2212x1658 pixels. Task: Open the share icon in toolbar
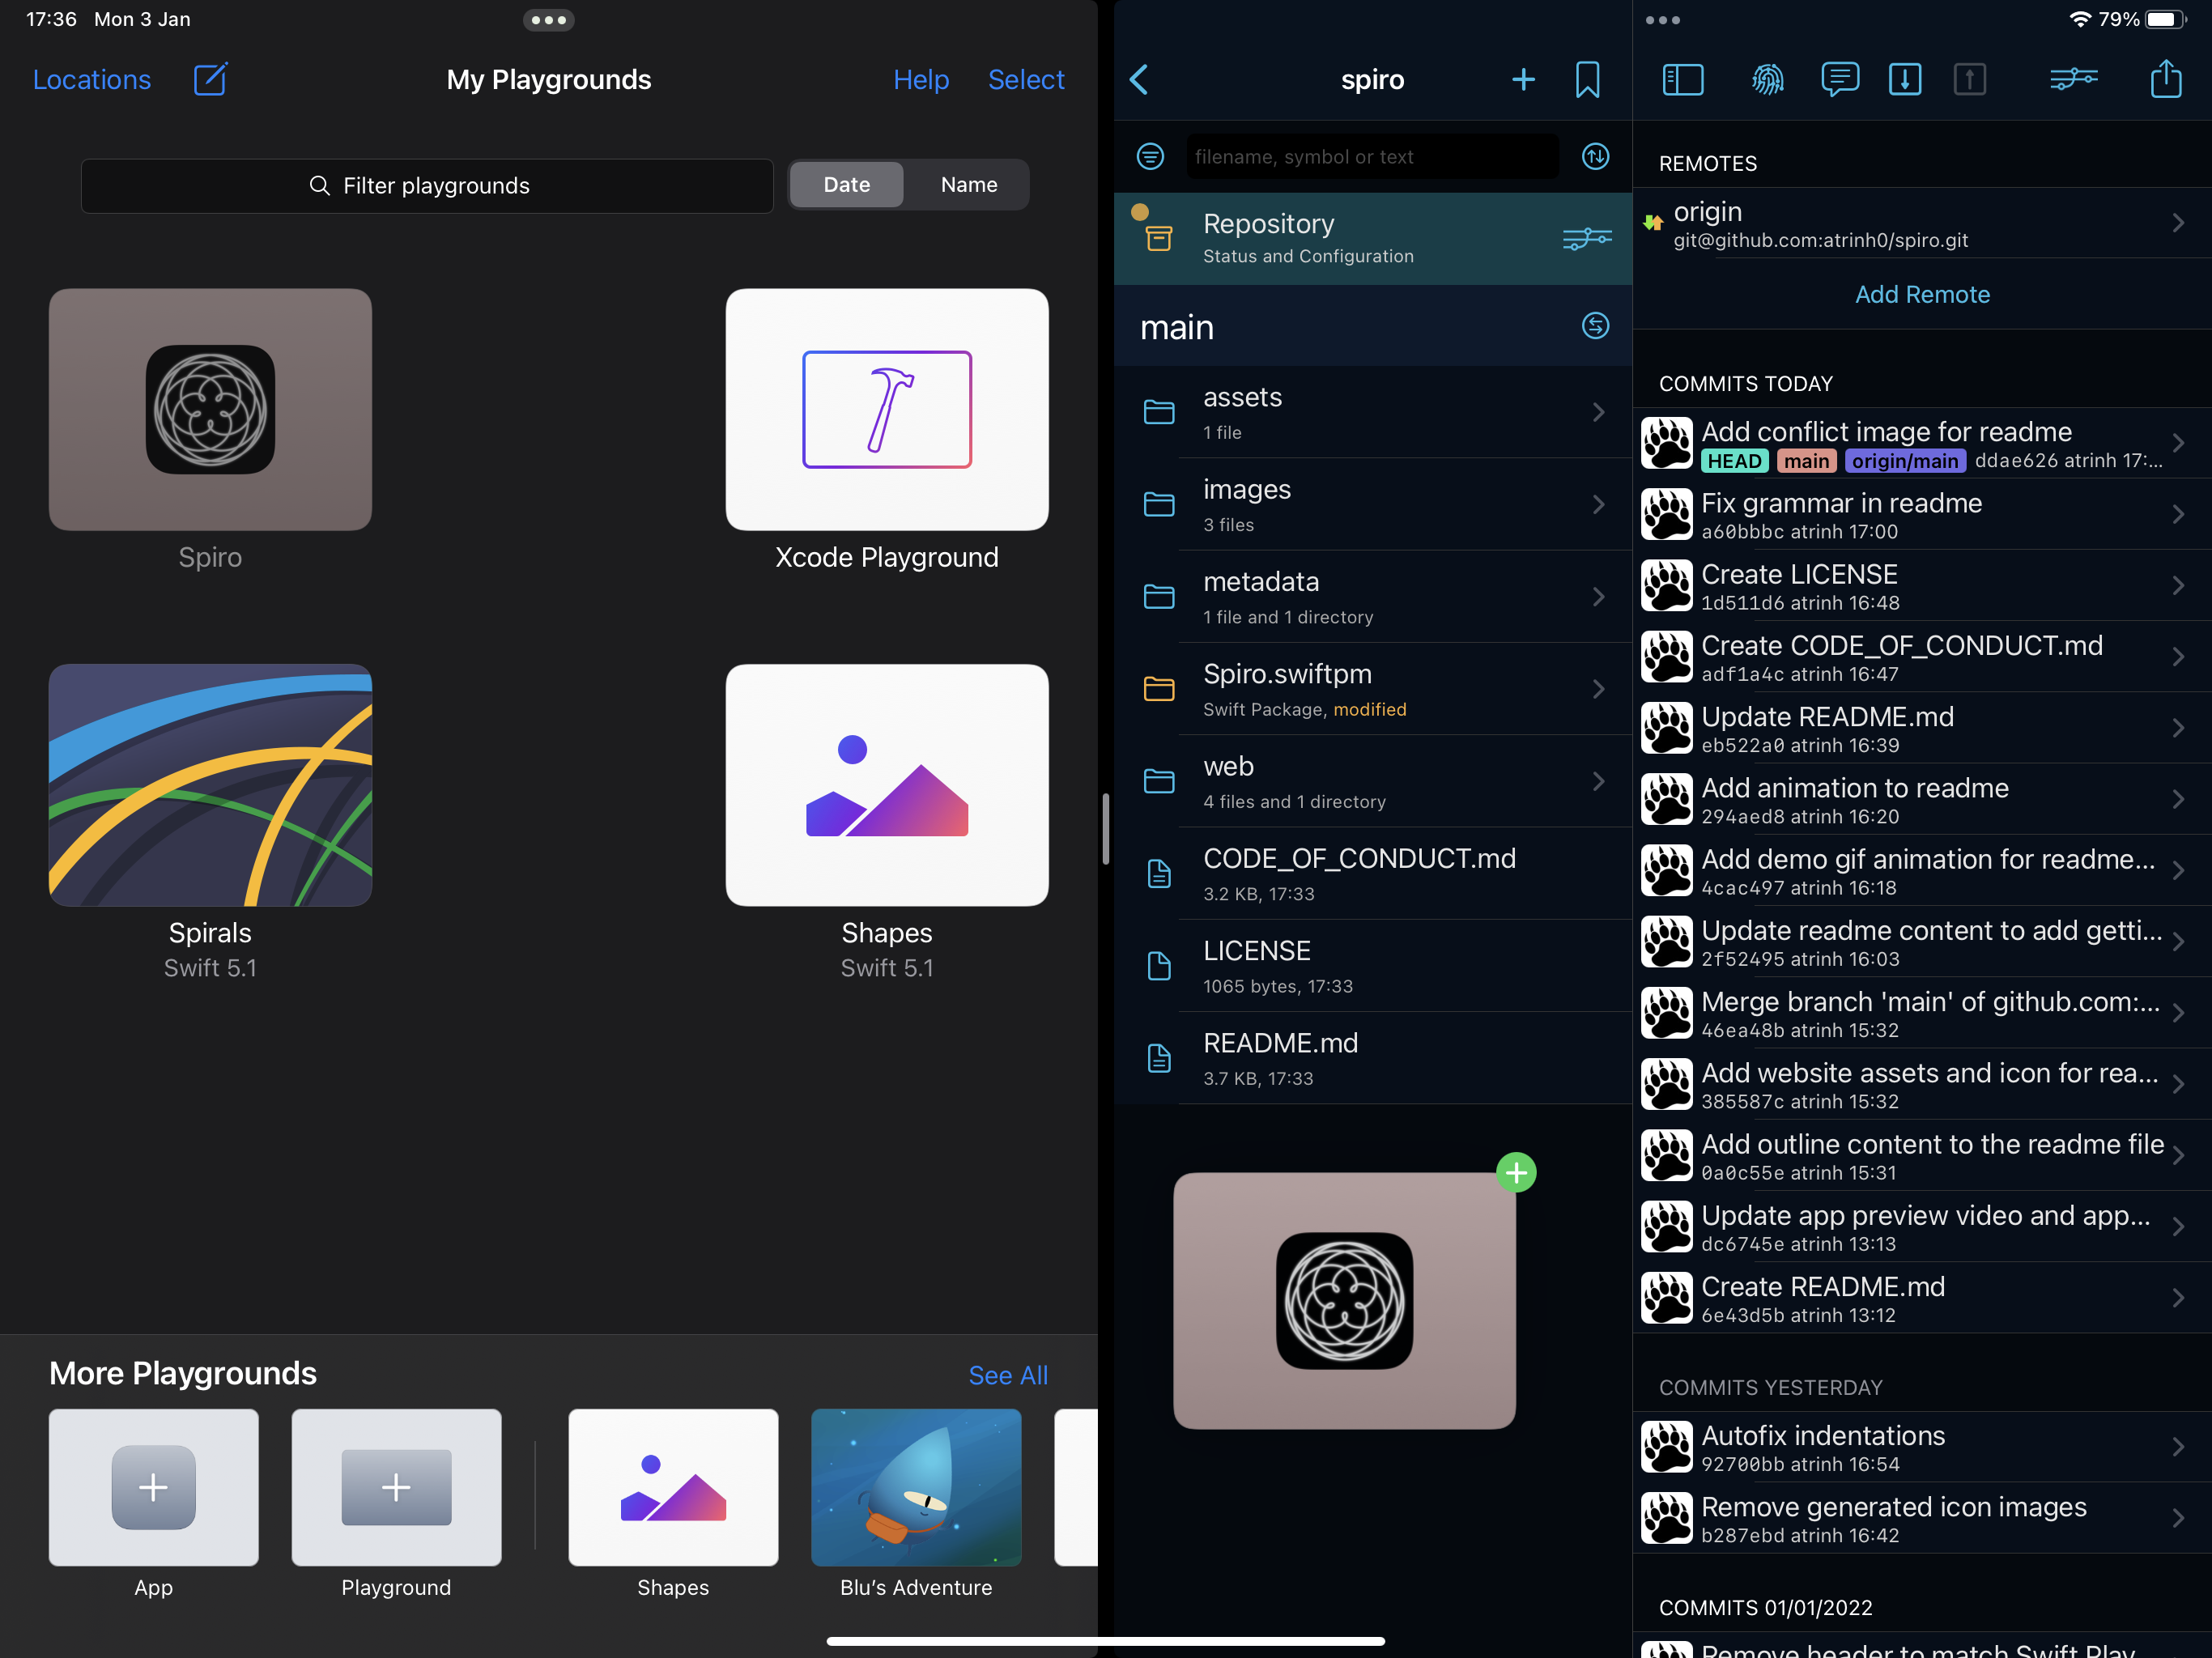pos(2165,79)
